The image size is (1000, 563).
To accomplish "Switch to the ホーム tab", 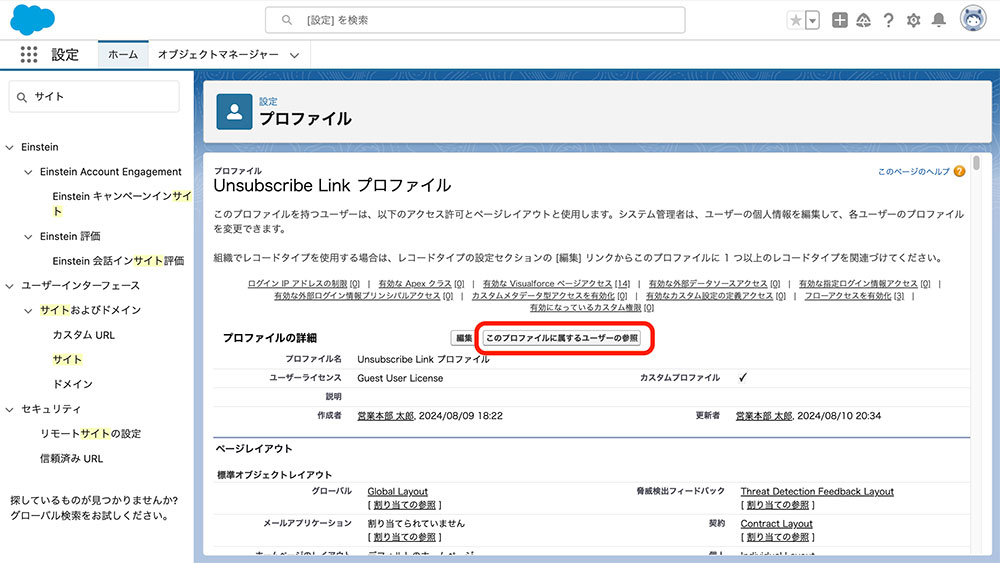I will pyautogui.click(x=123, y=55).
